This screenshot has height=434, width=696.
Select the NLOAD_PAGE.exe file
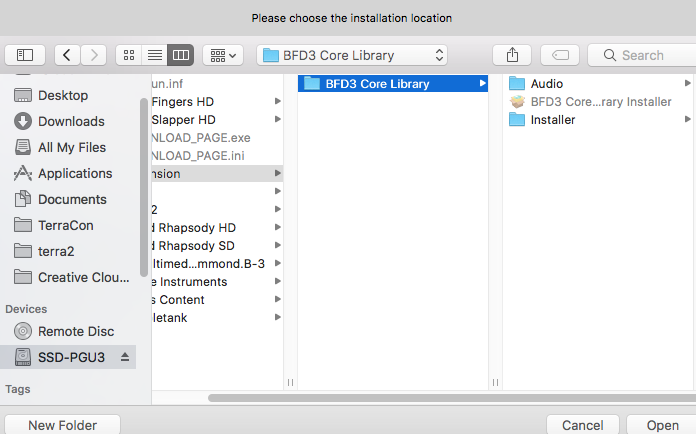point(217,138)
